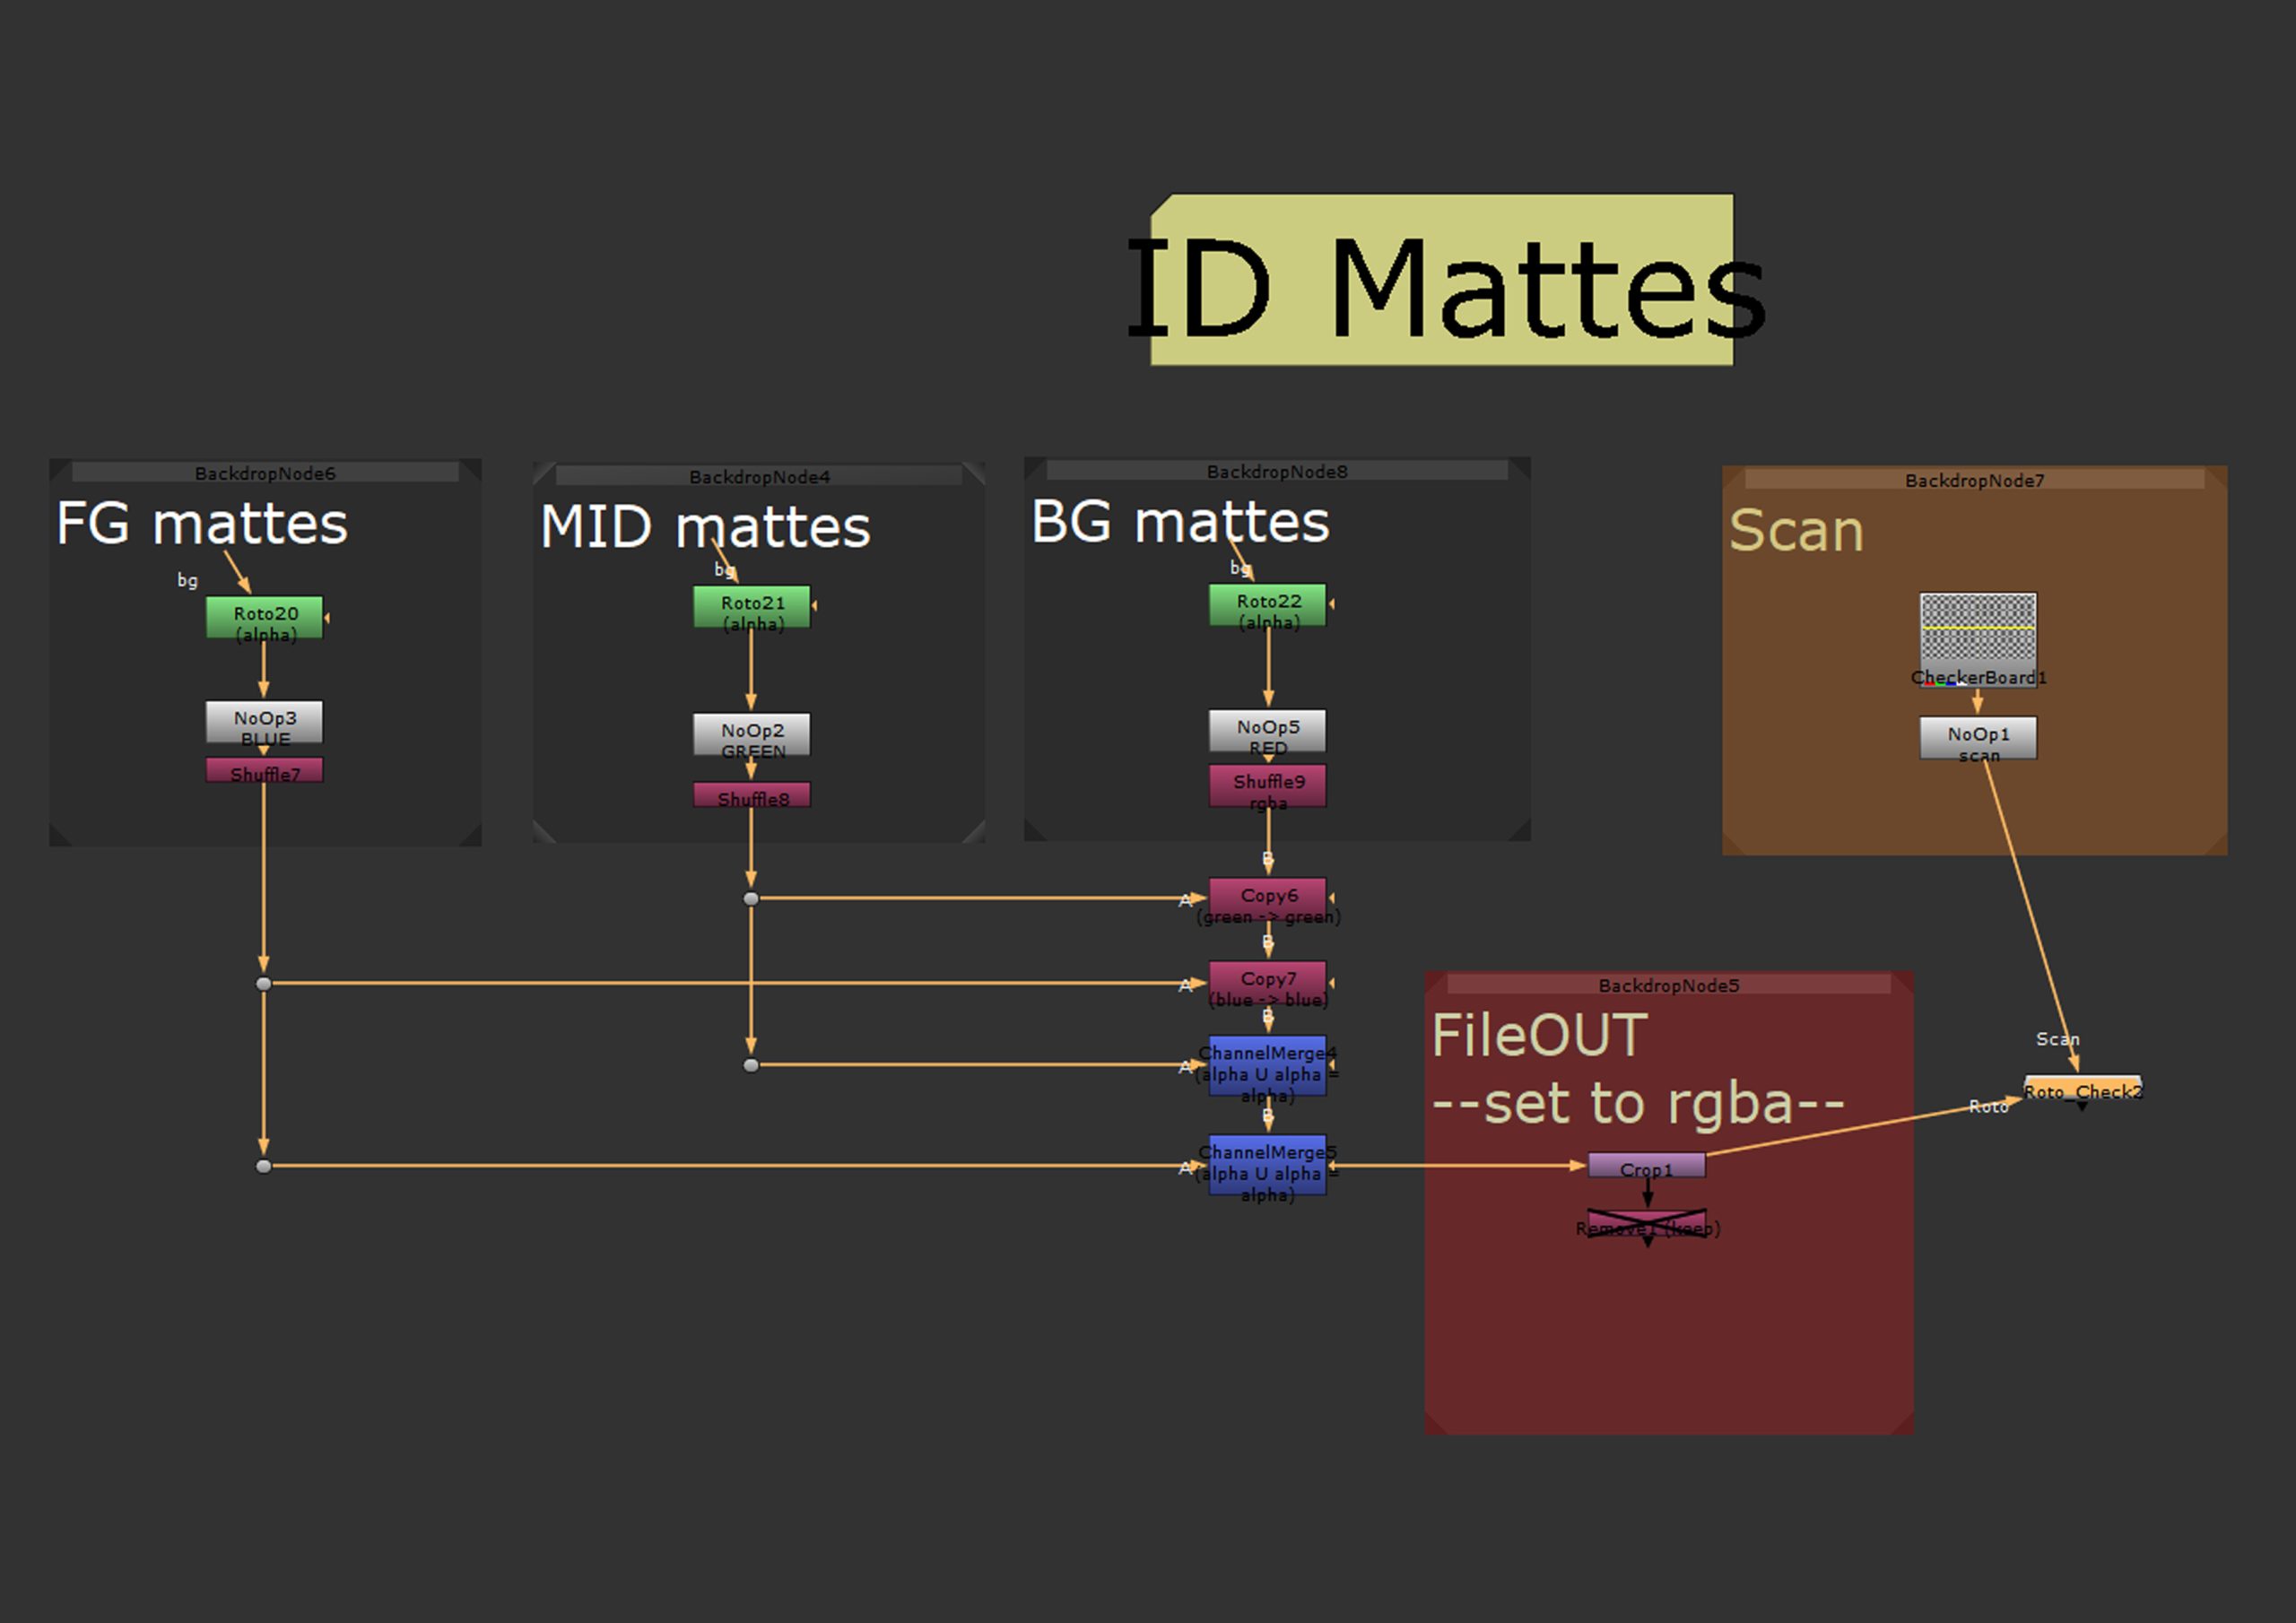Select the Shuffle8 node
The width and height of the screenshot is (2296, 1623).
tap(751, 795)
